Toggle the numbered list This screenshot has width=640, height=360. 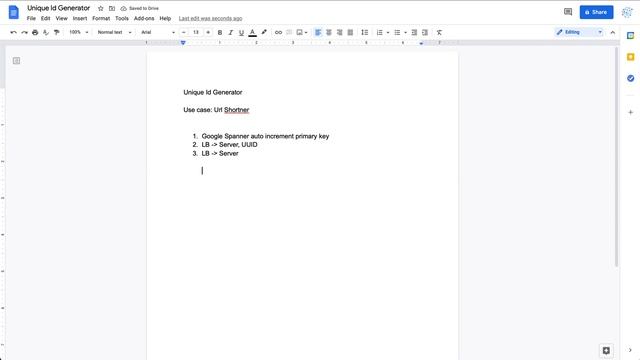click(380, 32)
